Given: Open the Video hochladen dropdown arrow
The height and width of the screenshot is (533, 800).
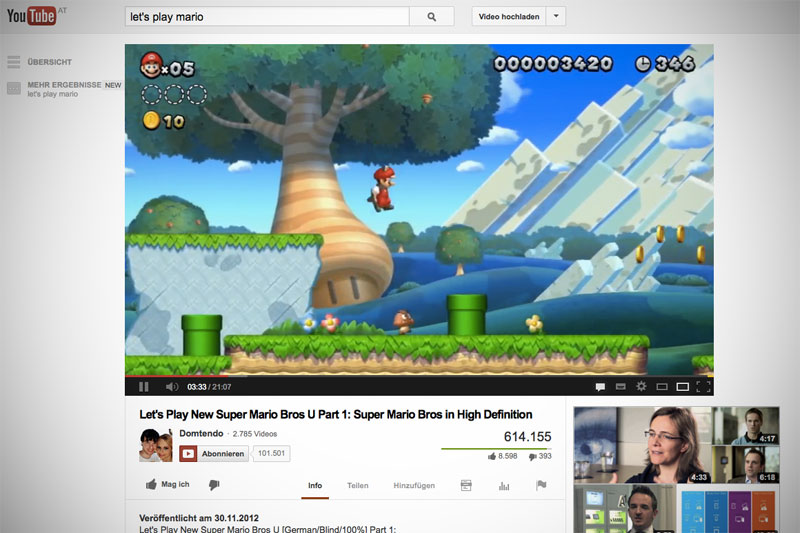Looking at the screenshot, I should point(556,16).
